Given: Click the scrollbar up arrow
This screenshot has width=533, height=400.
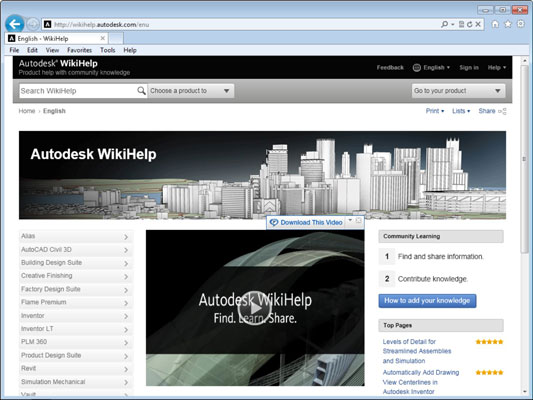Looking at the screenshot, I should pos(525,61).
